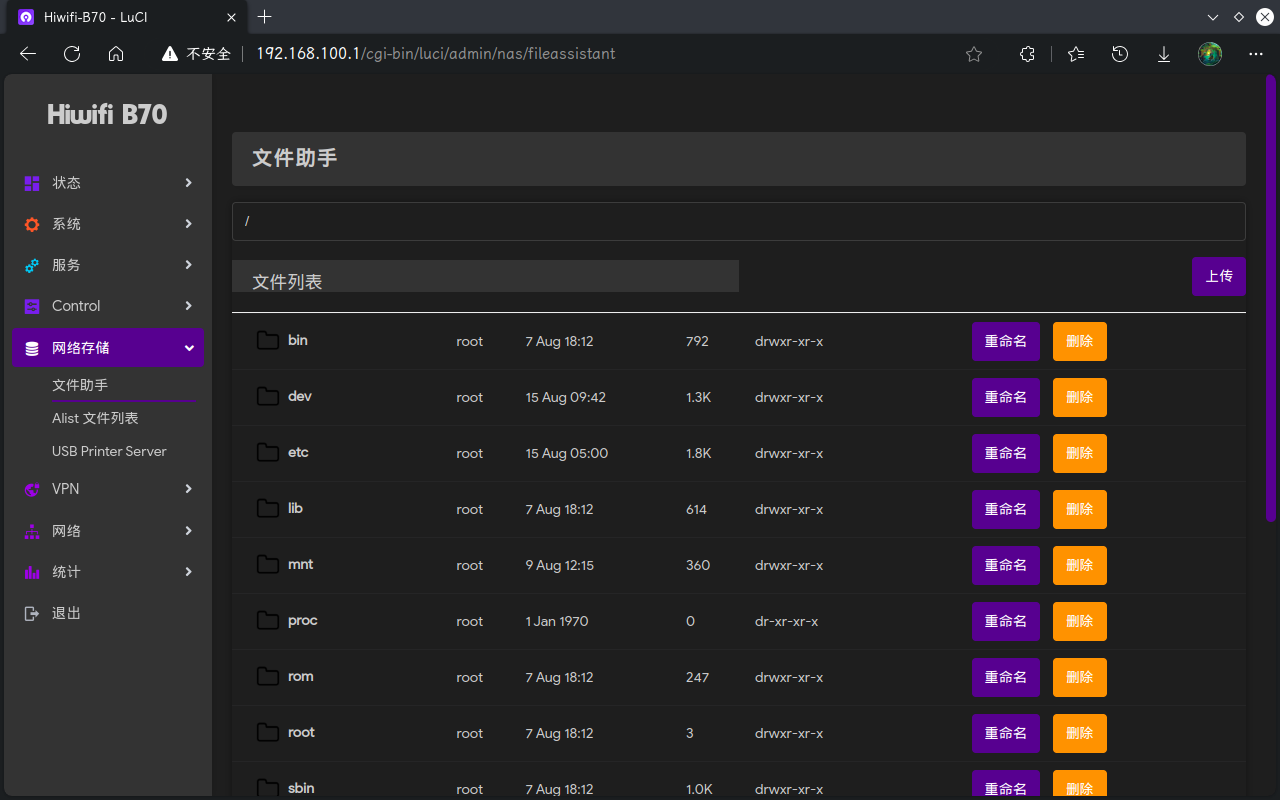Collapse the 网络存储 section chevron
1280x800 pixels.
point(188,348)
